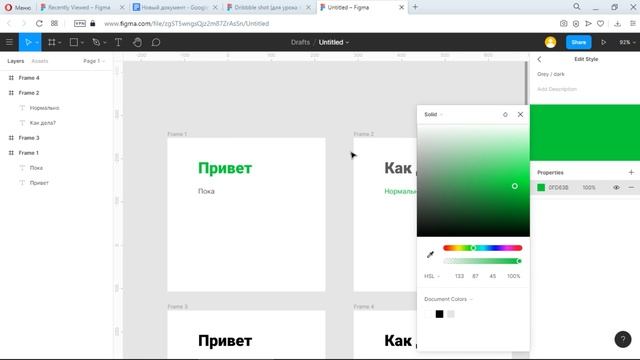640x360 pixels.
Task: Click the browser snapshot camera icon
Action: 563,23
